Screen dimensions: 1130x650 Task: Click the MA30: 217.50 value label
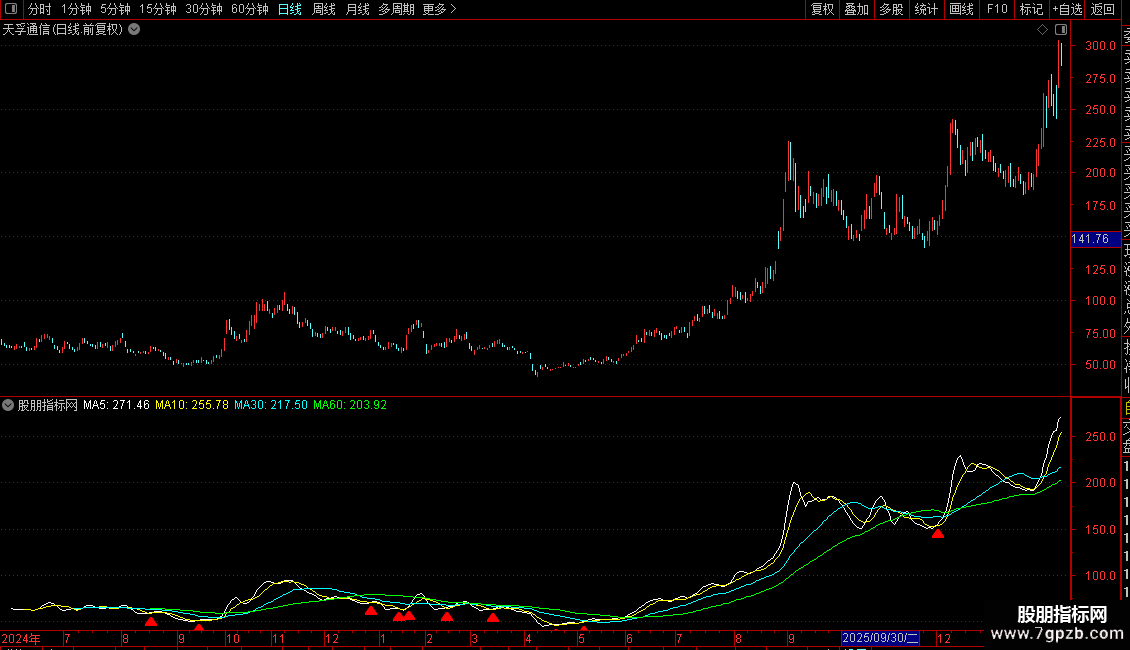[271, 405]
